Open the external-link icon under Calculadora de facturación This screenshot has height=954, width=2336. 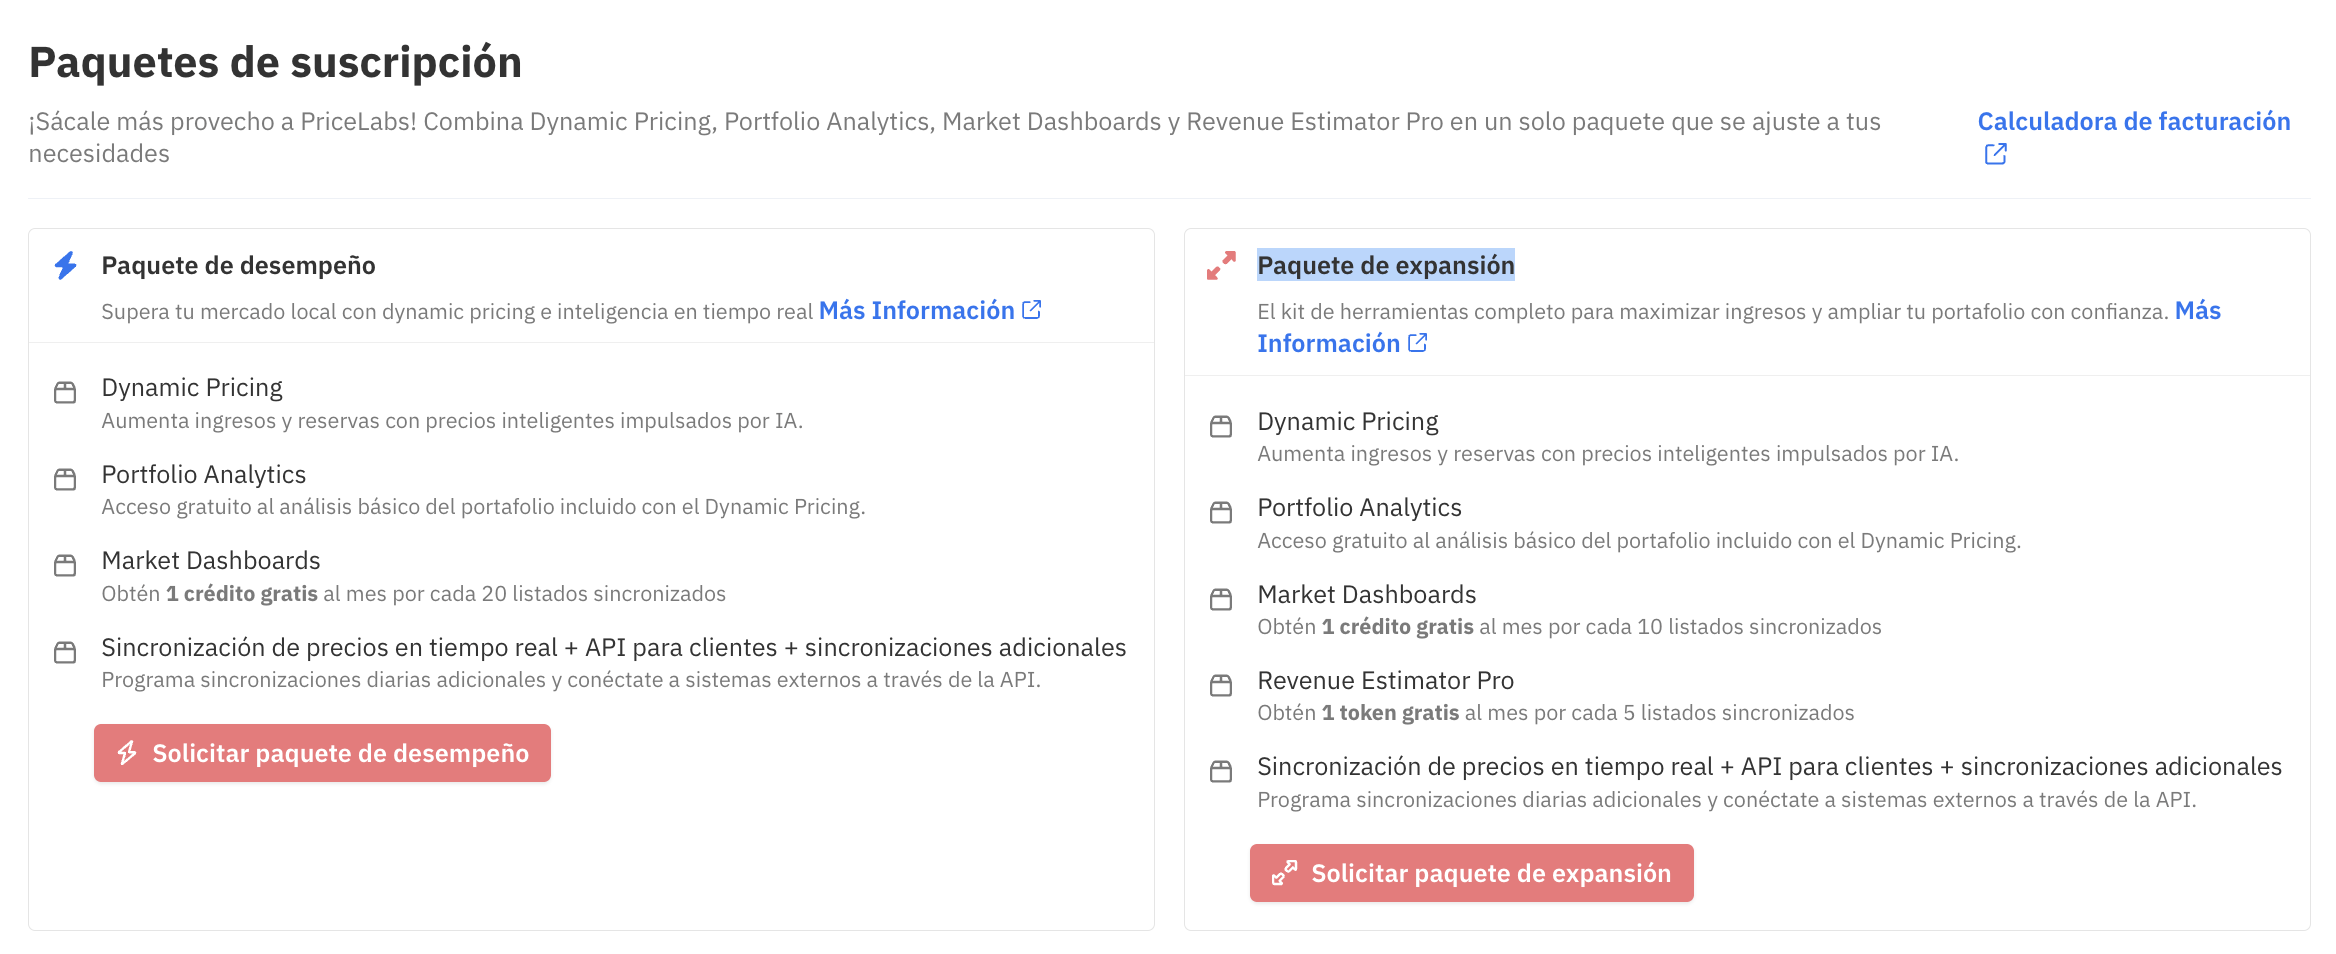pos(1995,154)
